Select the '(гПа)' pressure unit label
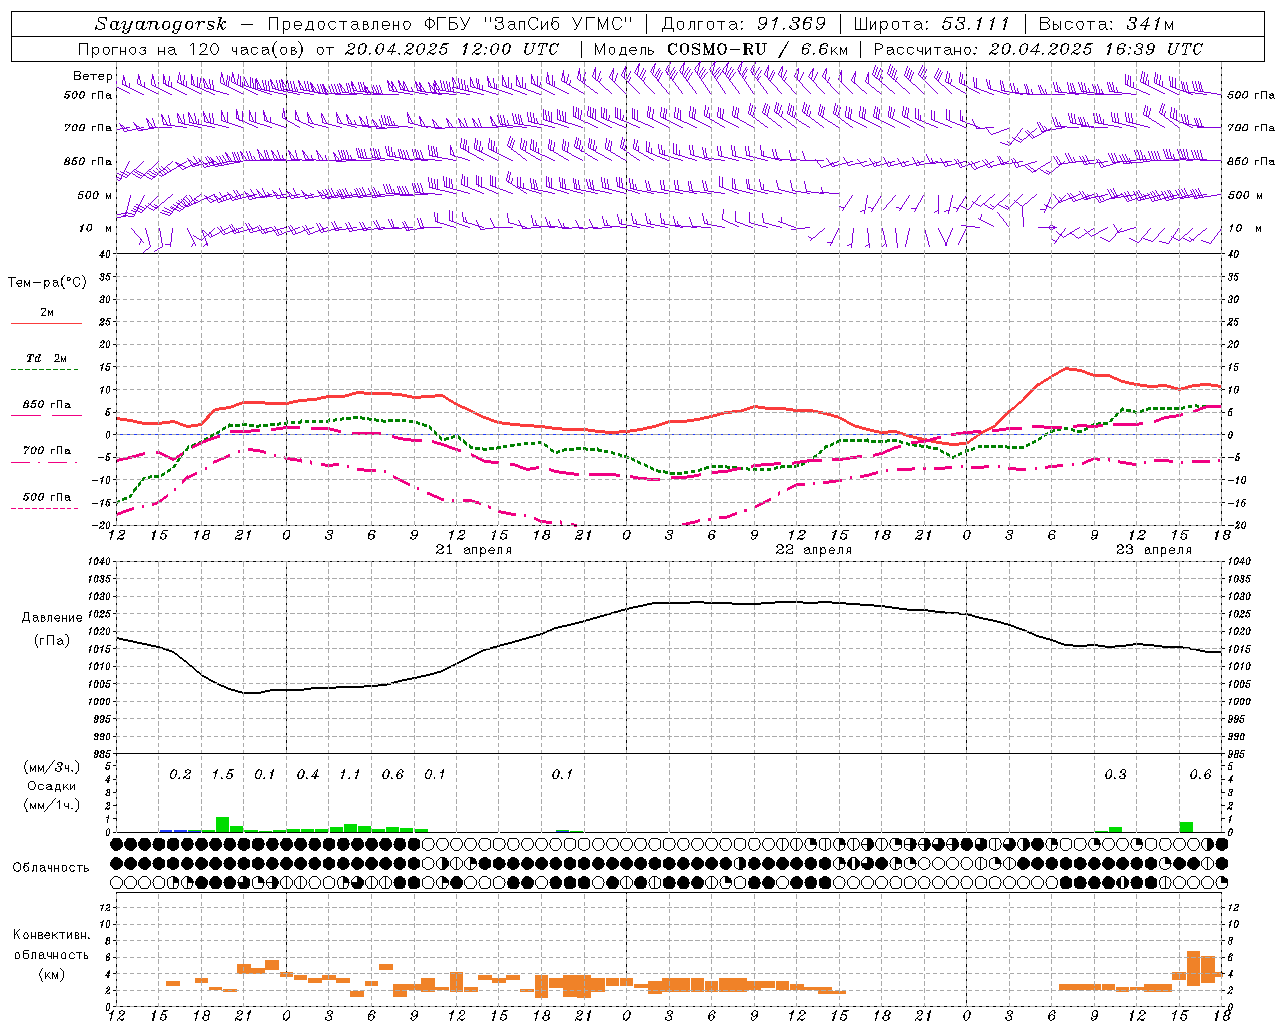Viewport: 1280px width, 1024px height. point(52,641)
